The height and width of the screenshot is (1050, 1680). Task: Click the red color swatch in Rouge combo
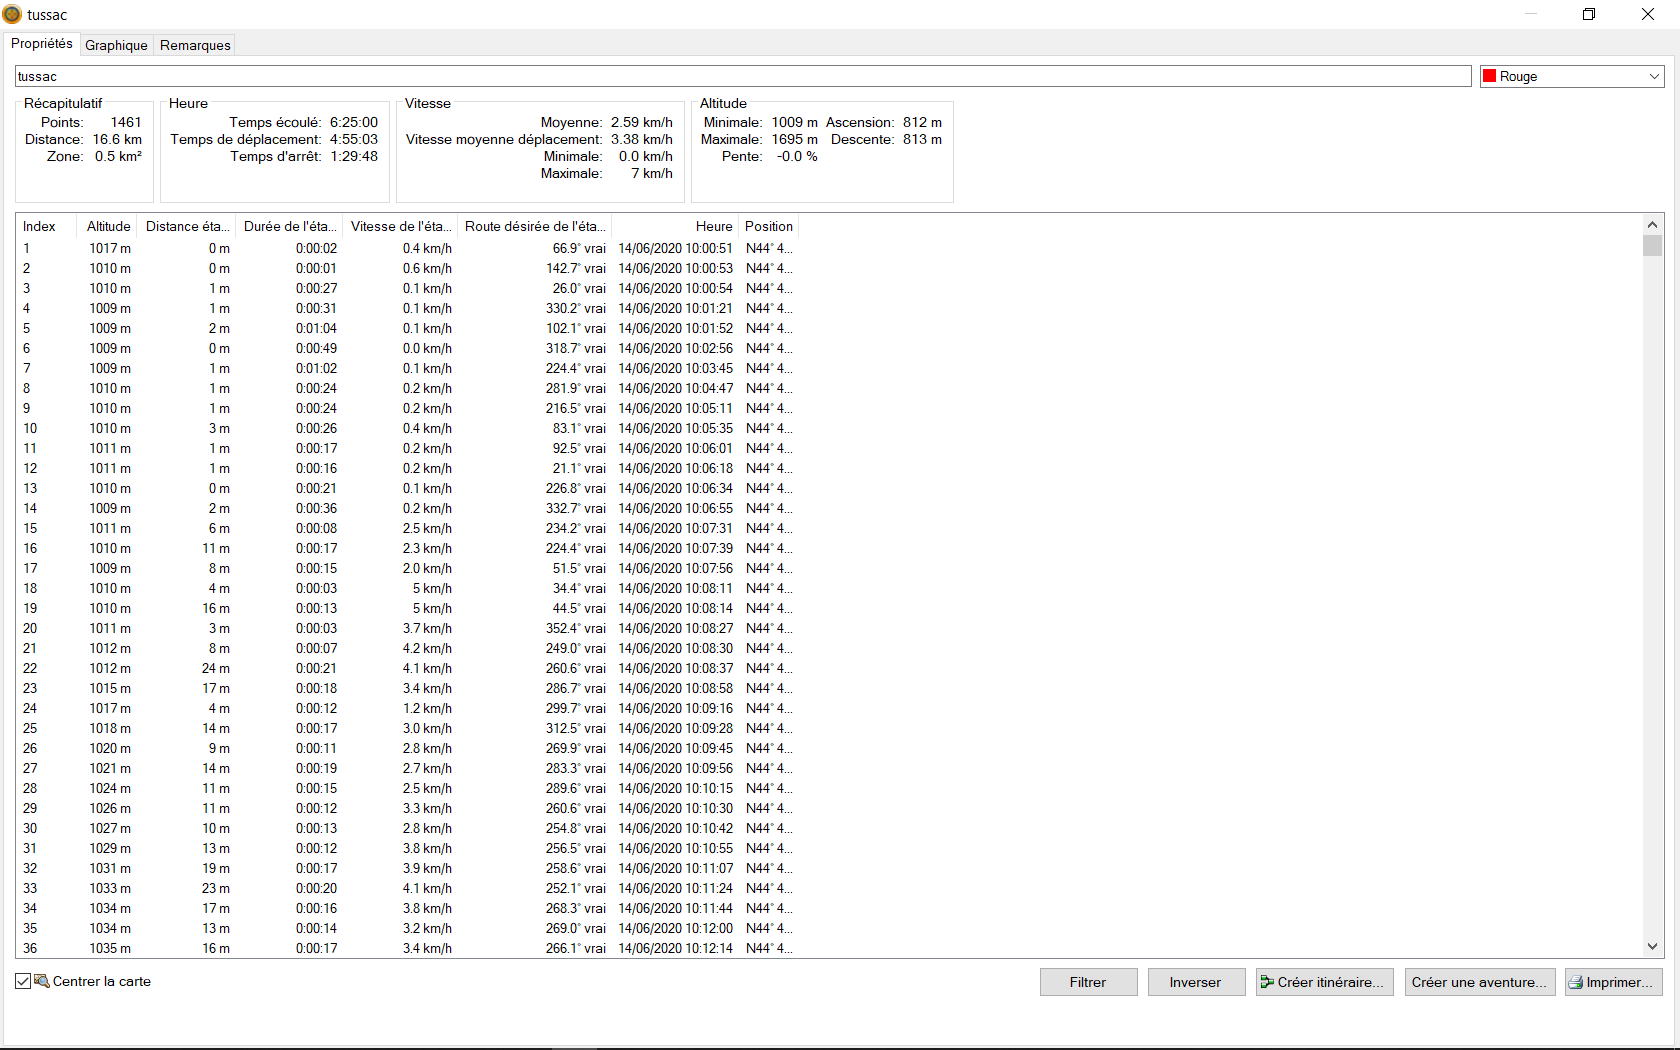[x=1490, y=76]
